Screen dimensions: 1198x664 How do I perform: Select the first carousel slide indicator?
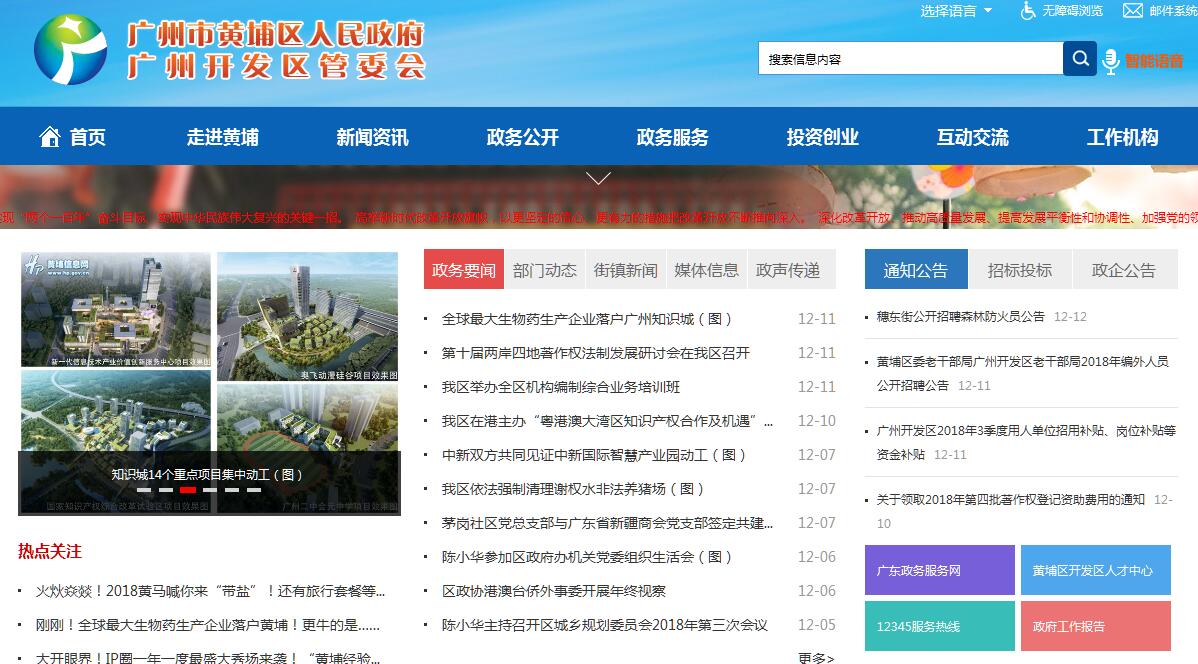pyautogui.click(x=144, y=490)
